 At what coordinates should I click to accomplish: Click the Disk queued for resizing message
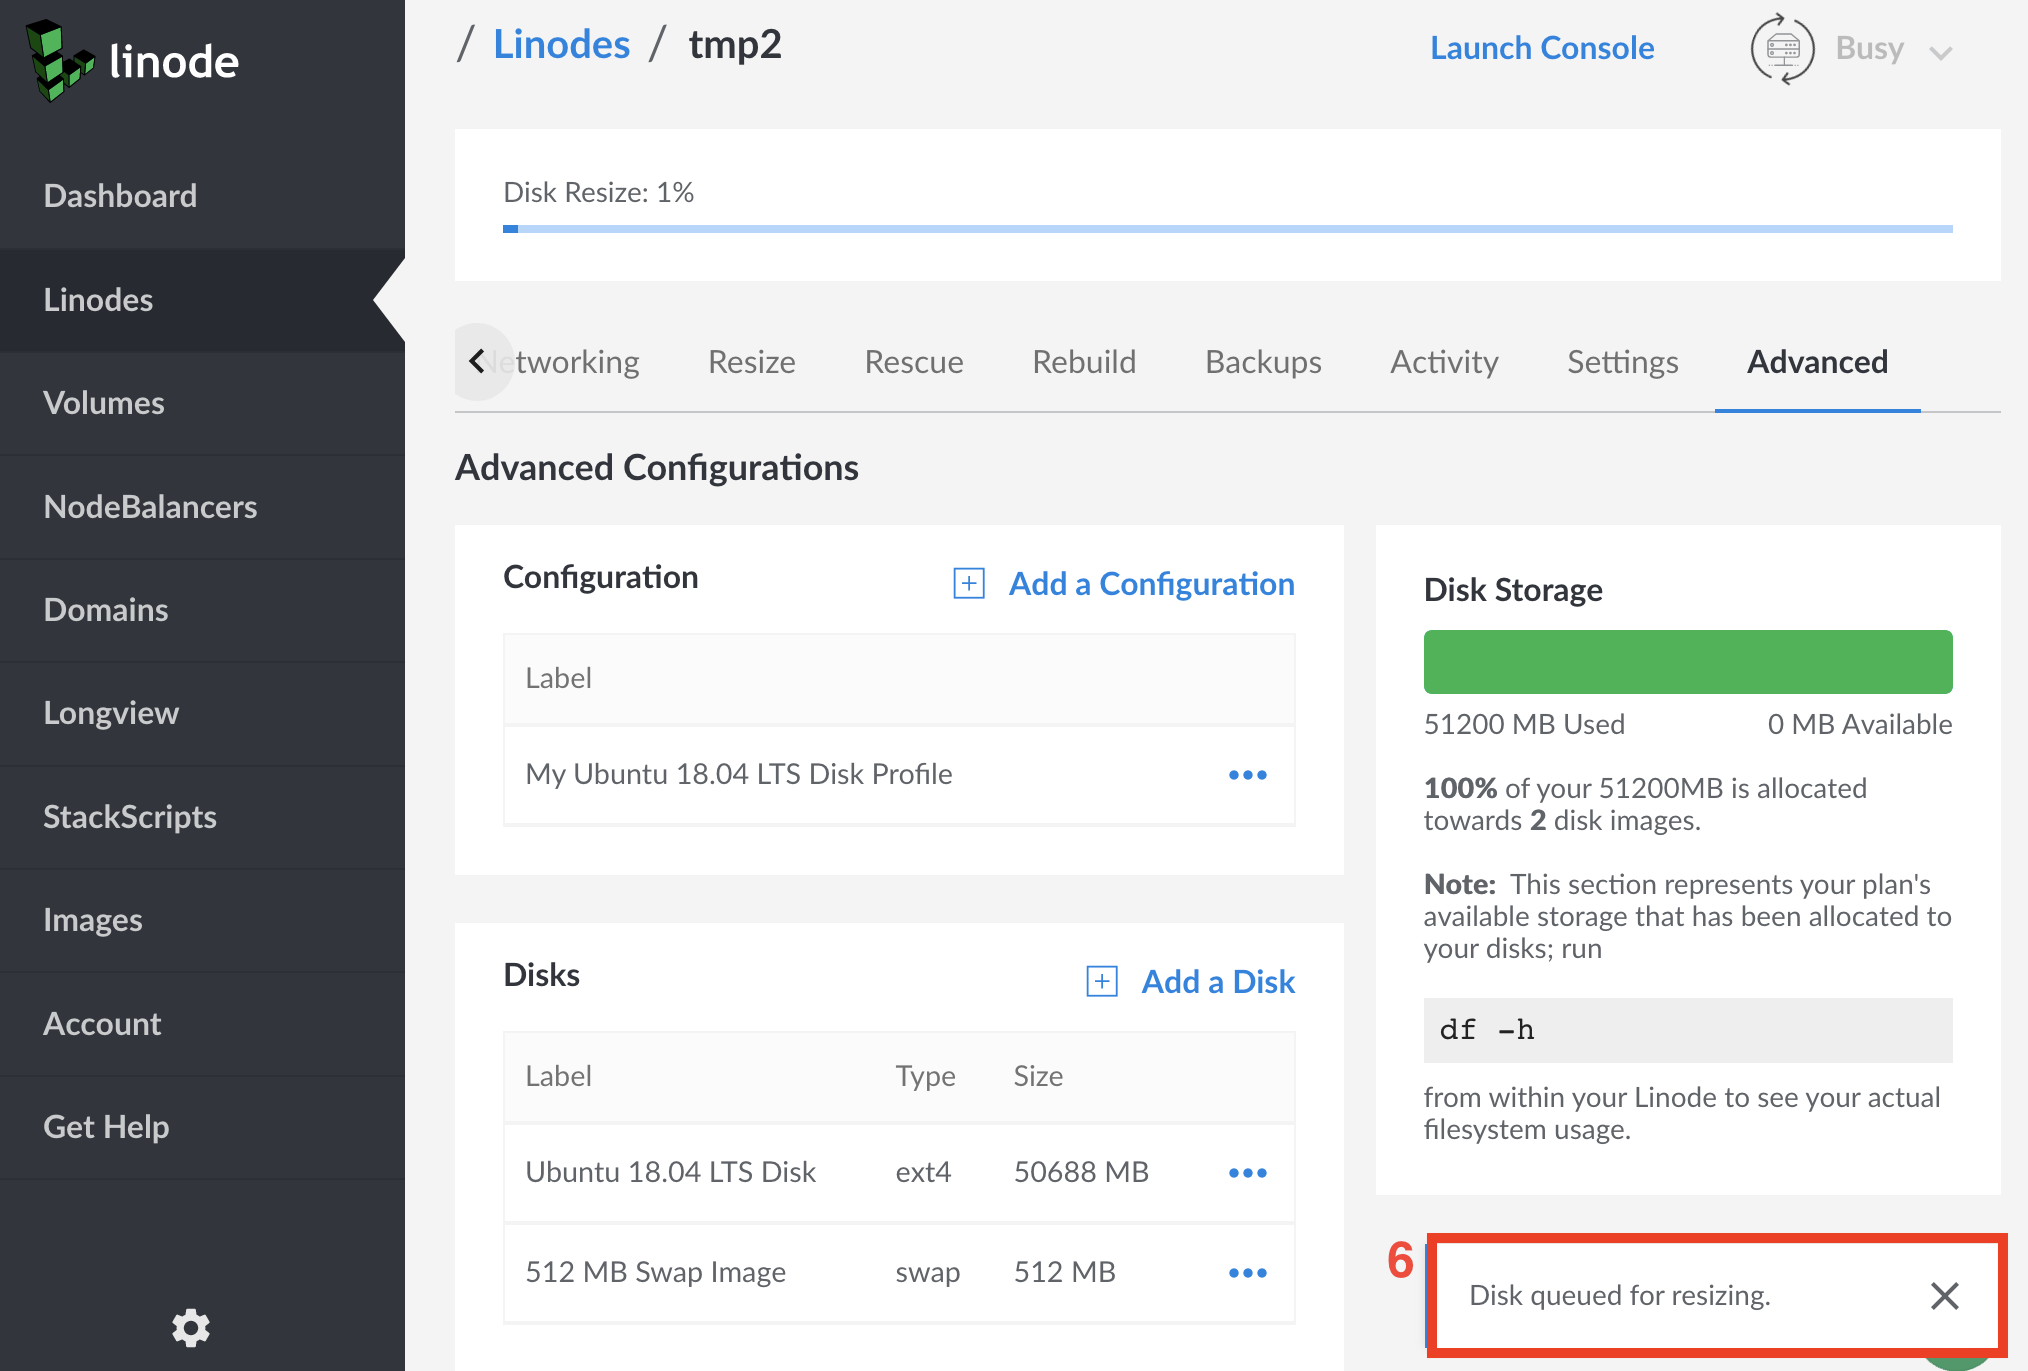pos(1620,1295)
